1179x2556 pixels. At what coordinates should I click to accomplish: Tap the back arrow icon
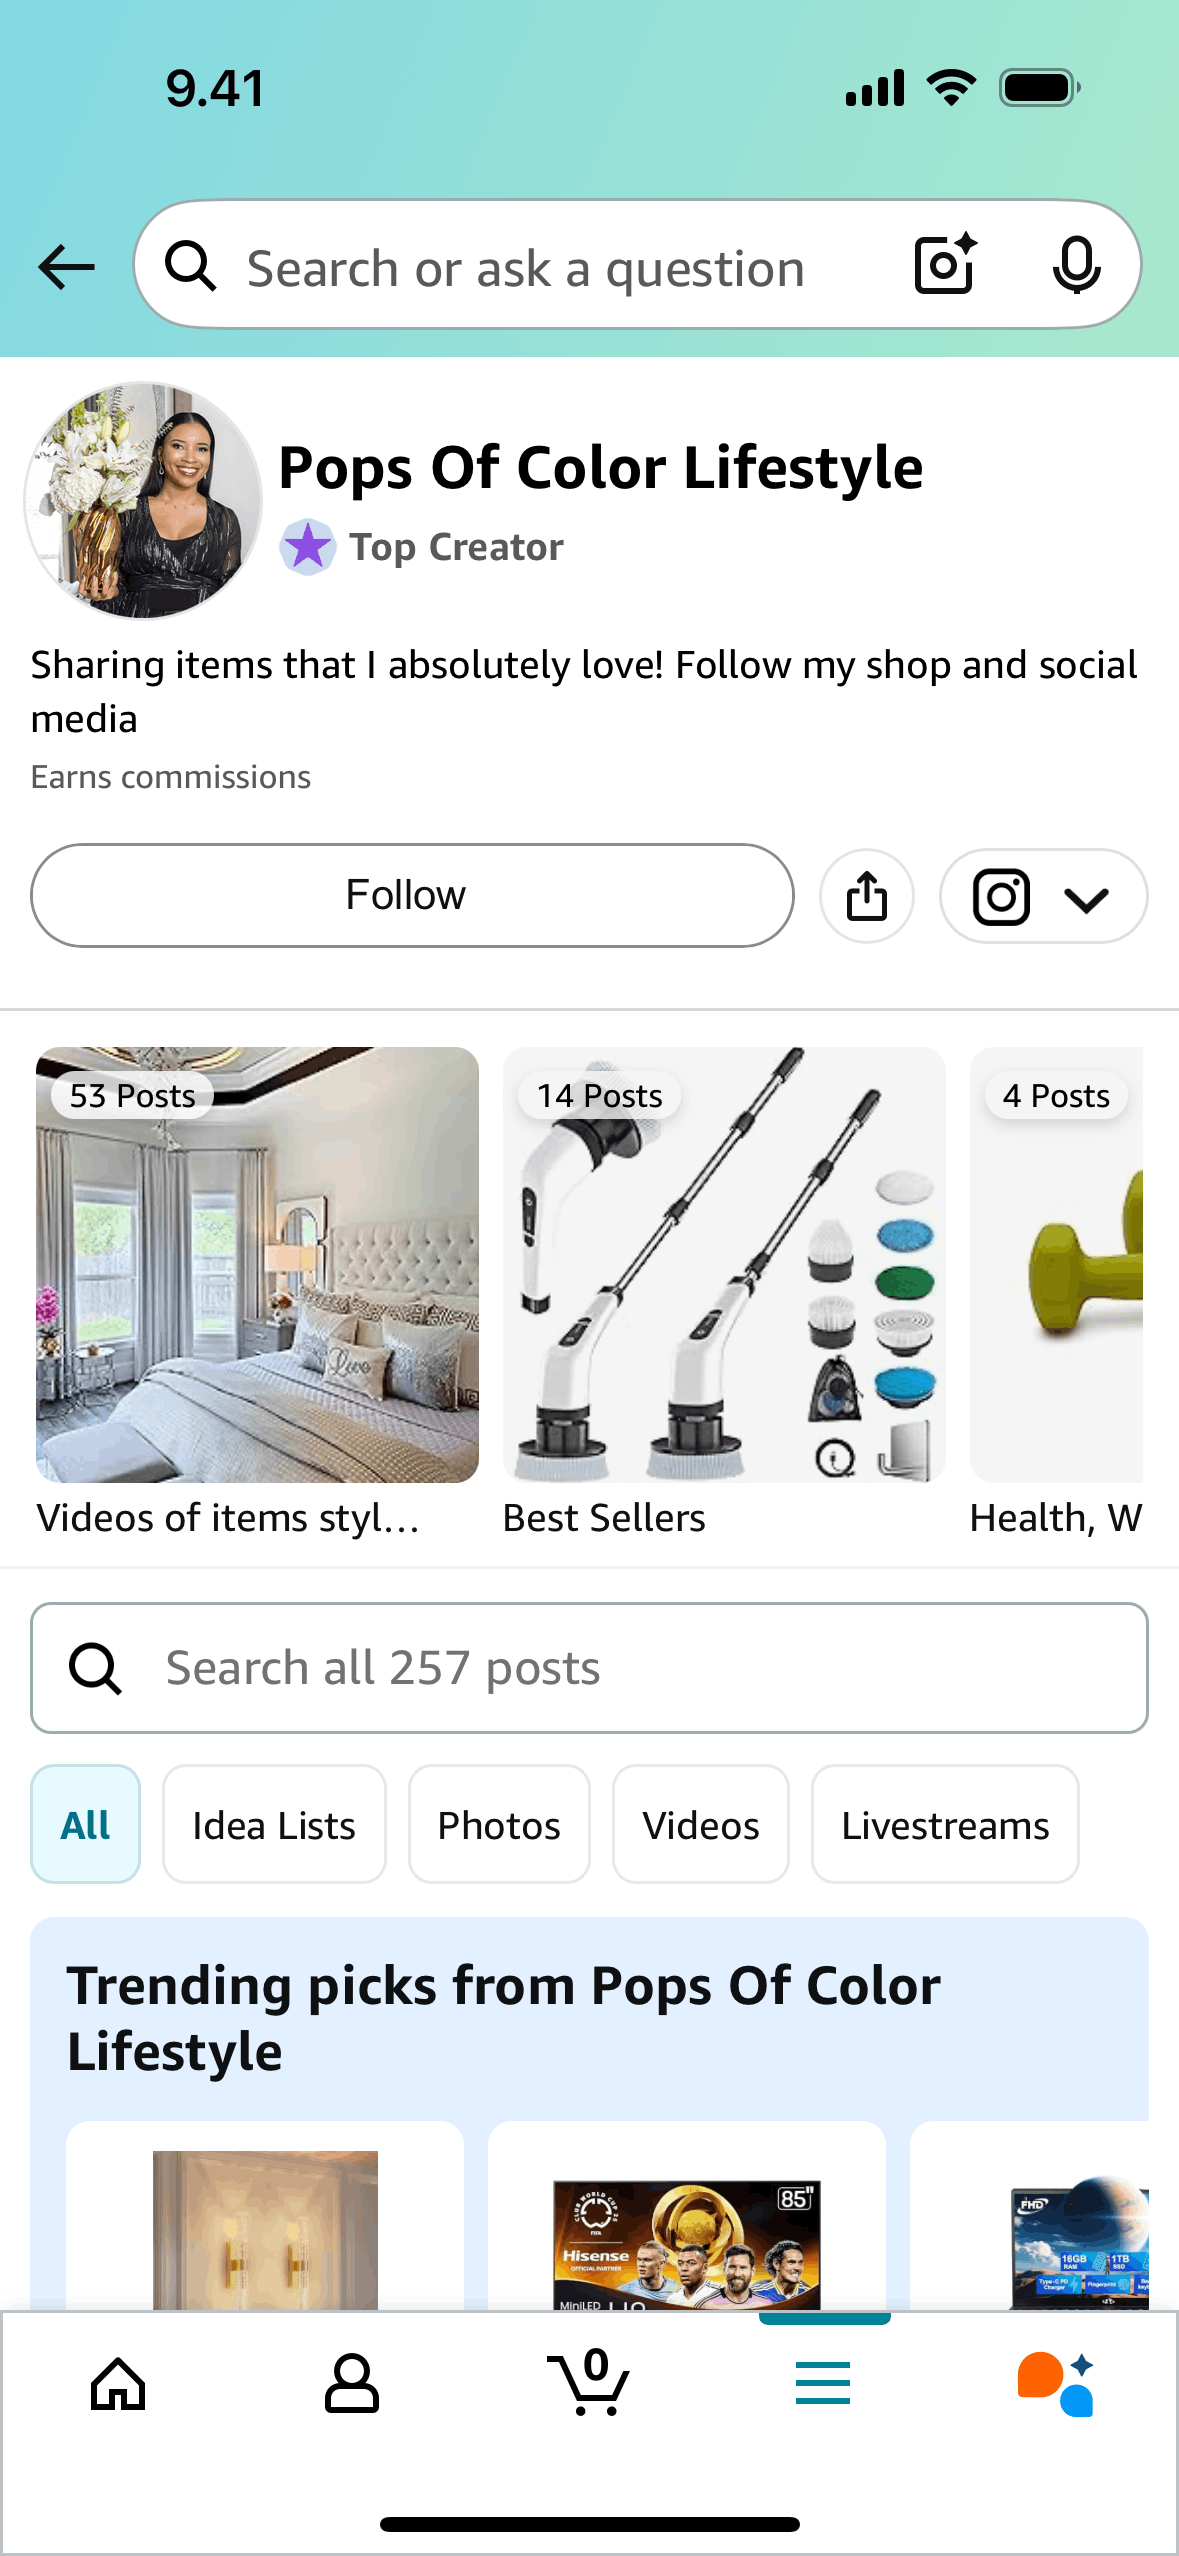66,267
